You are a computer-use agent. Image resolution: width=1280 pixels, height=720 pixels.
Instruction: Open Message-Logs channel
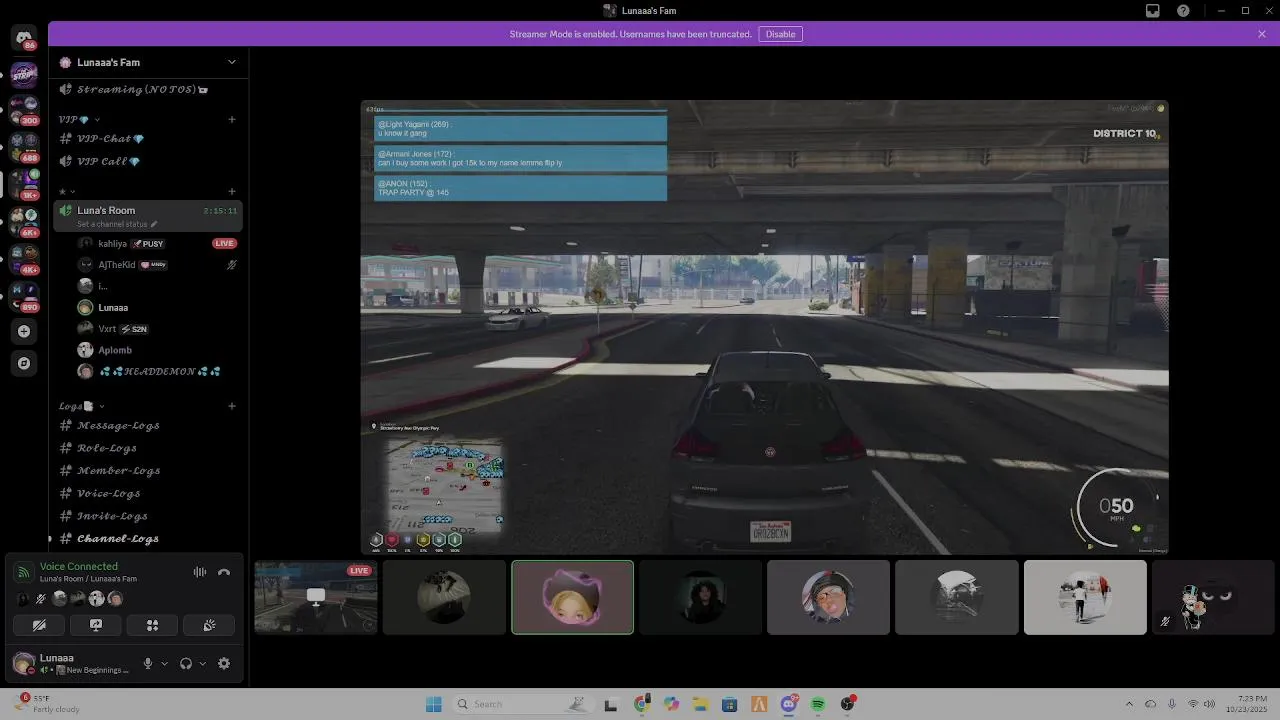point(148,426)
